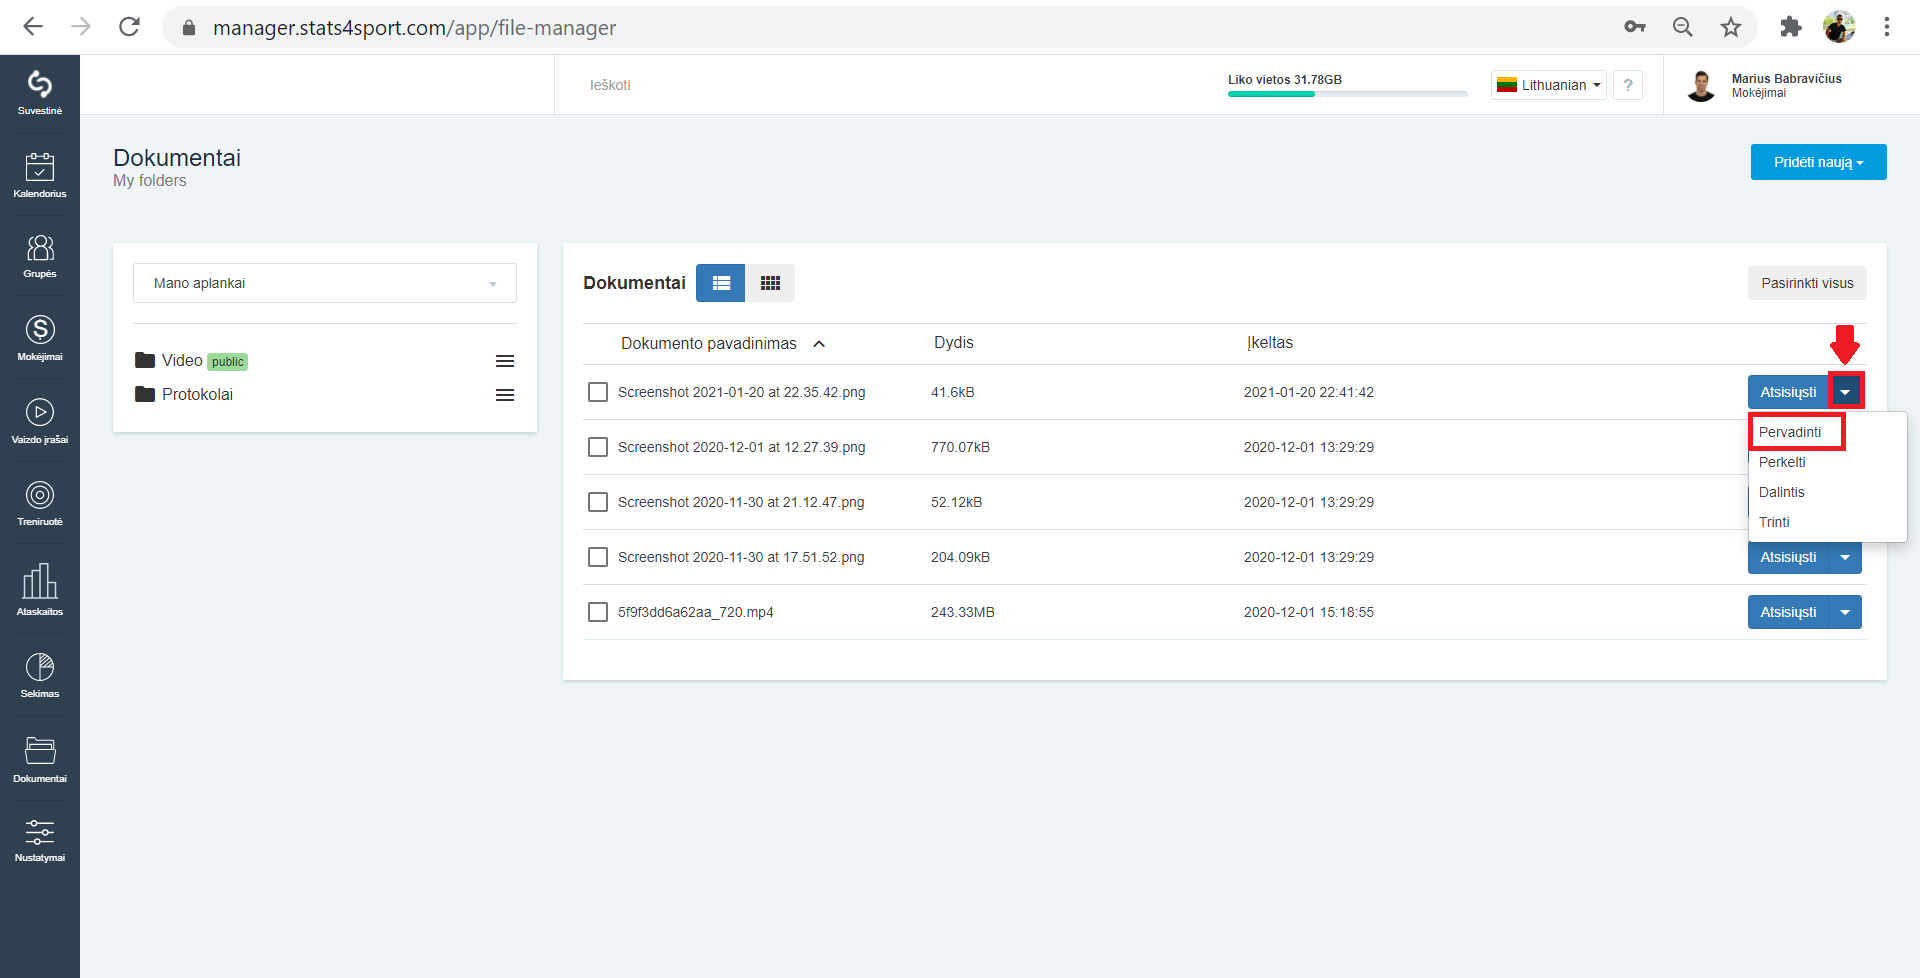Image resolution: width=1920 pixels, height=978 pixels.
Task: Choose Trinti from the dropdown menu
Action: (x=1774, y=522)
